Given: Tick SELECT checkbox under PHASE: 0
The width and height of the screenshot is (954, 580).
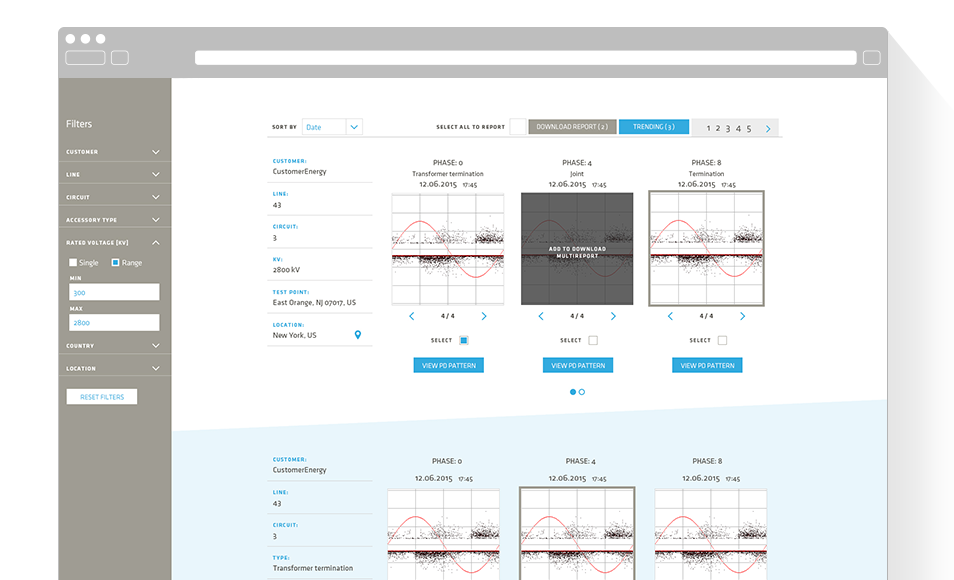Looking at the screenshot, I should coord(464,340).
